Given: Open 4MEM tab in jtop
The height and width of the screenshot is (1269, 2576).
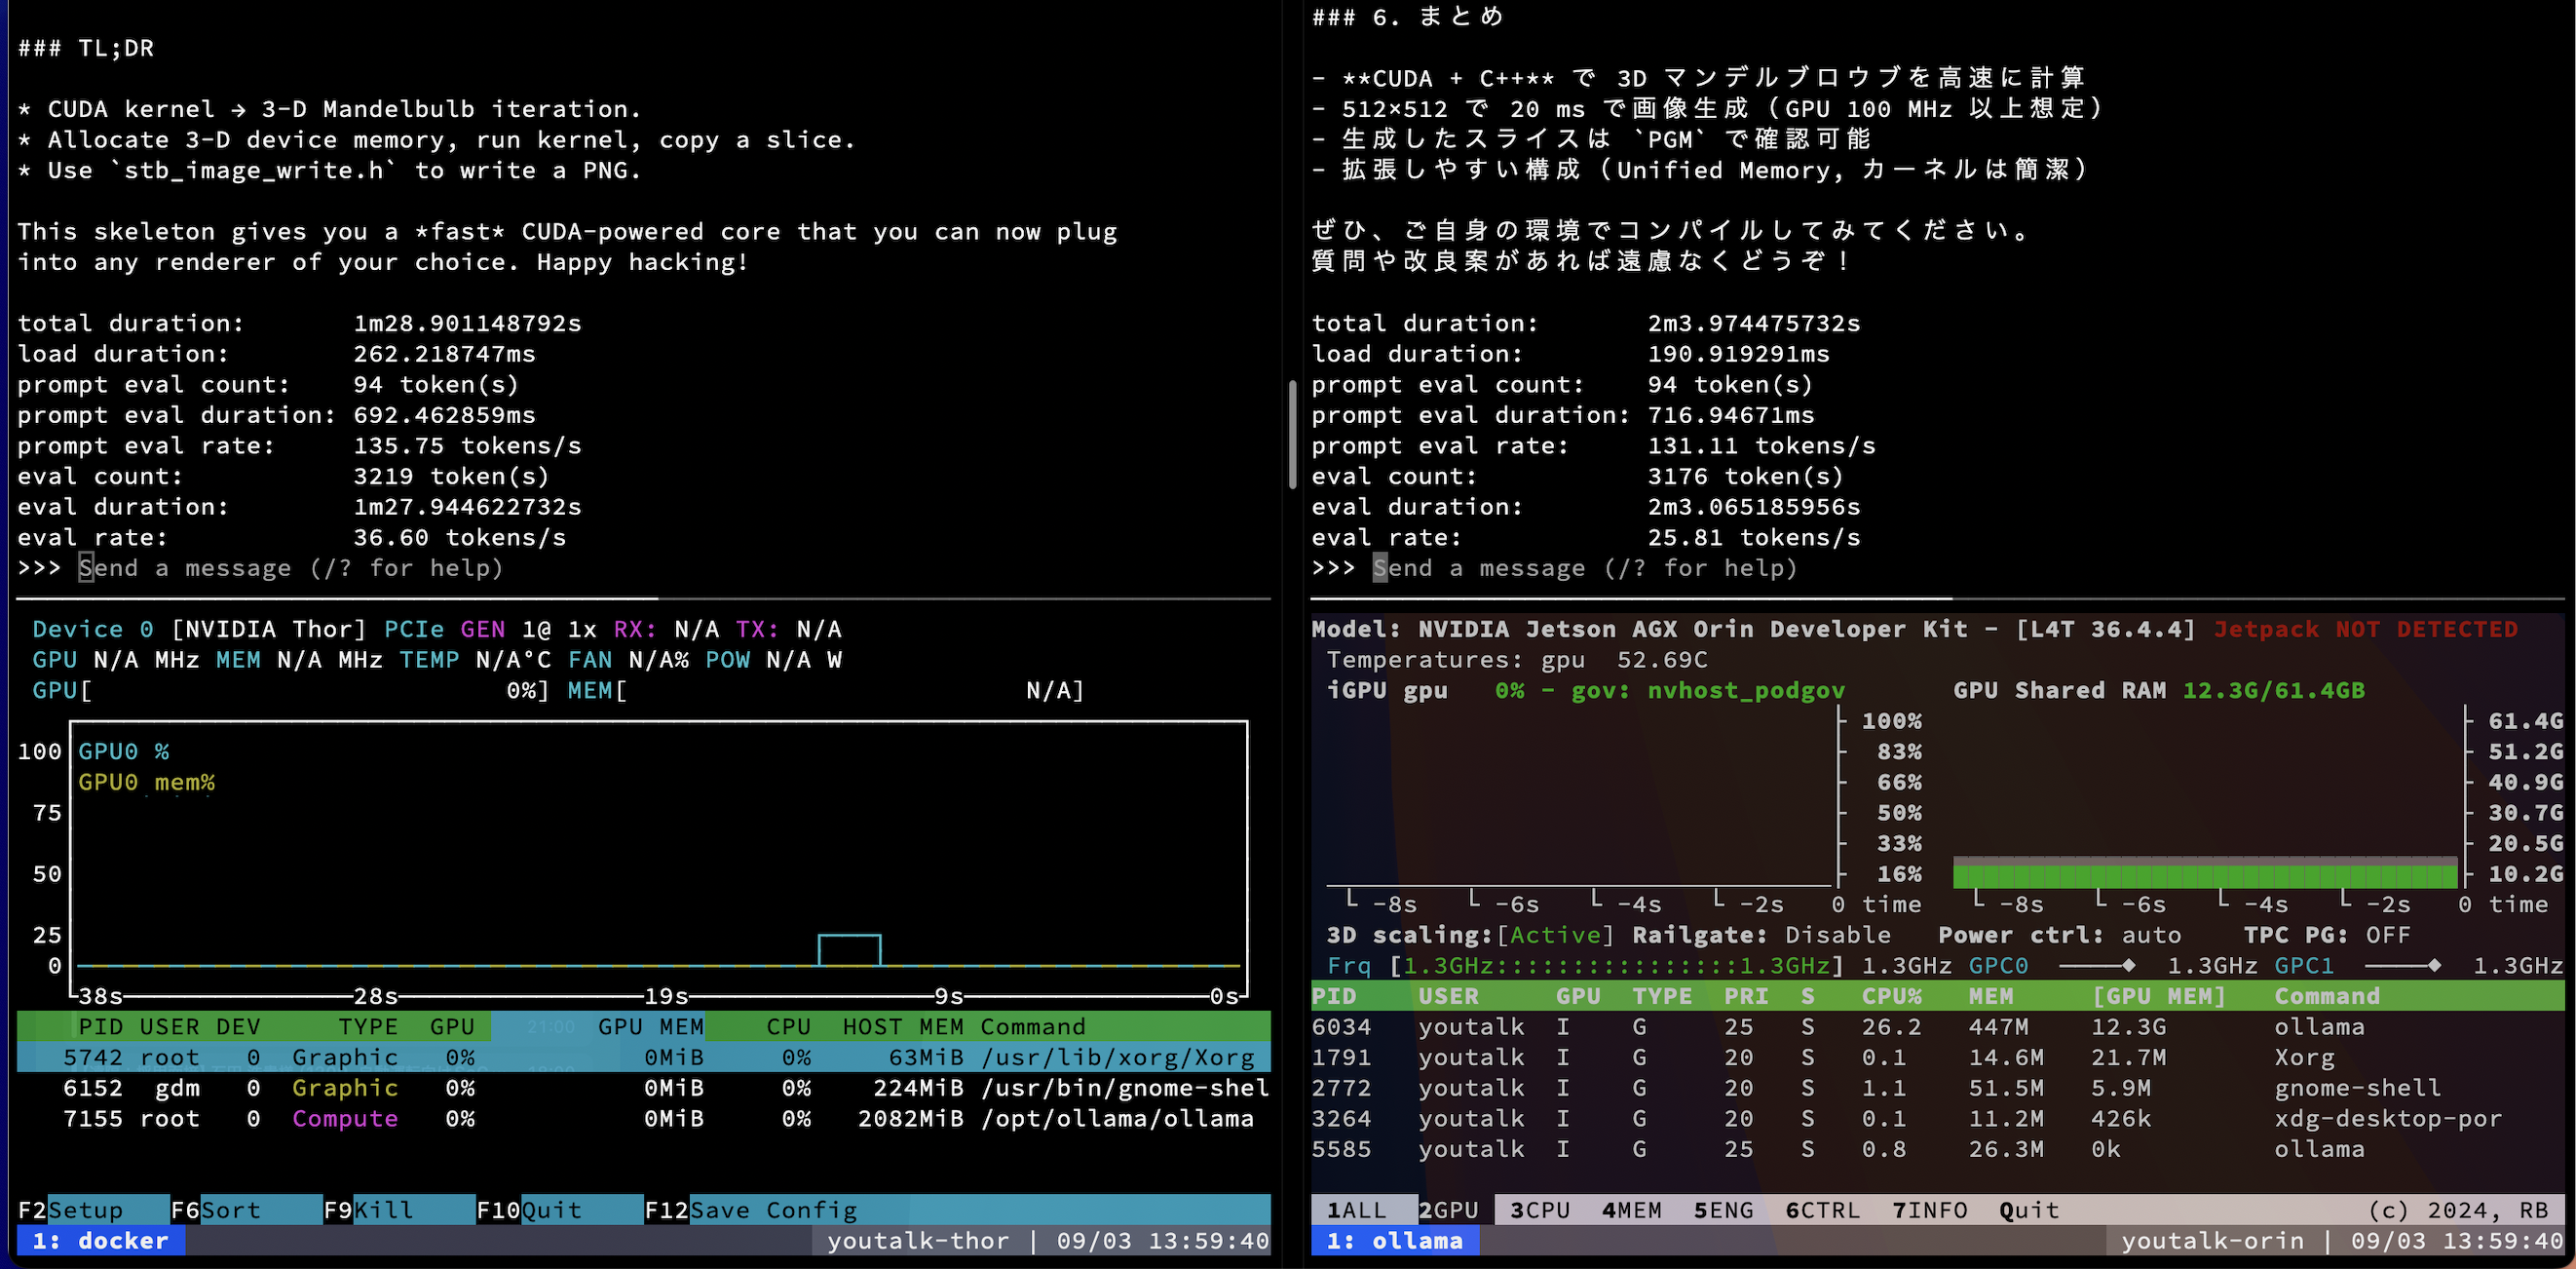Looking at the screenshot, I should pyautogui.click(x=1632, y=1210).
